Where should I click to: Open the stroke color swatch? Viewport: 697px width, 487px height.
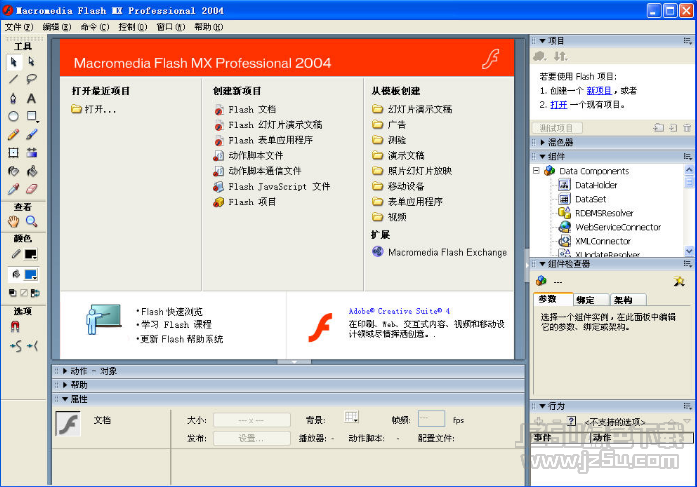pyautogui.click(x=31, y=254)
